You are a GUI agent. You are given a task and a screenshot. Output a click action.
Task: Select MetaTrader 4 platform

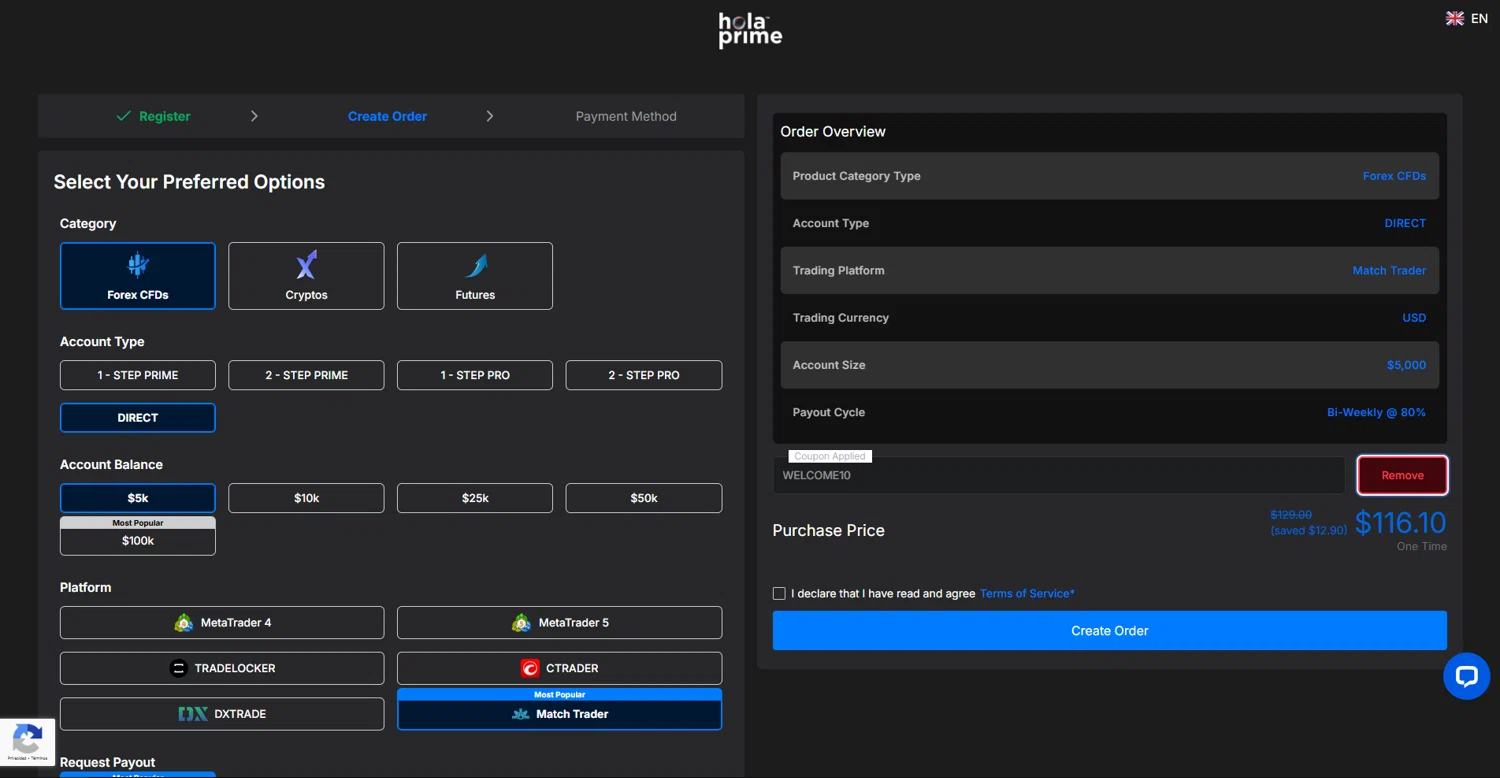[x=222, y=623]
